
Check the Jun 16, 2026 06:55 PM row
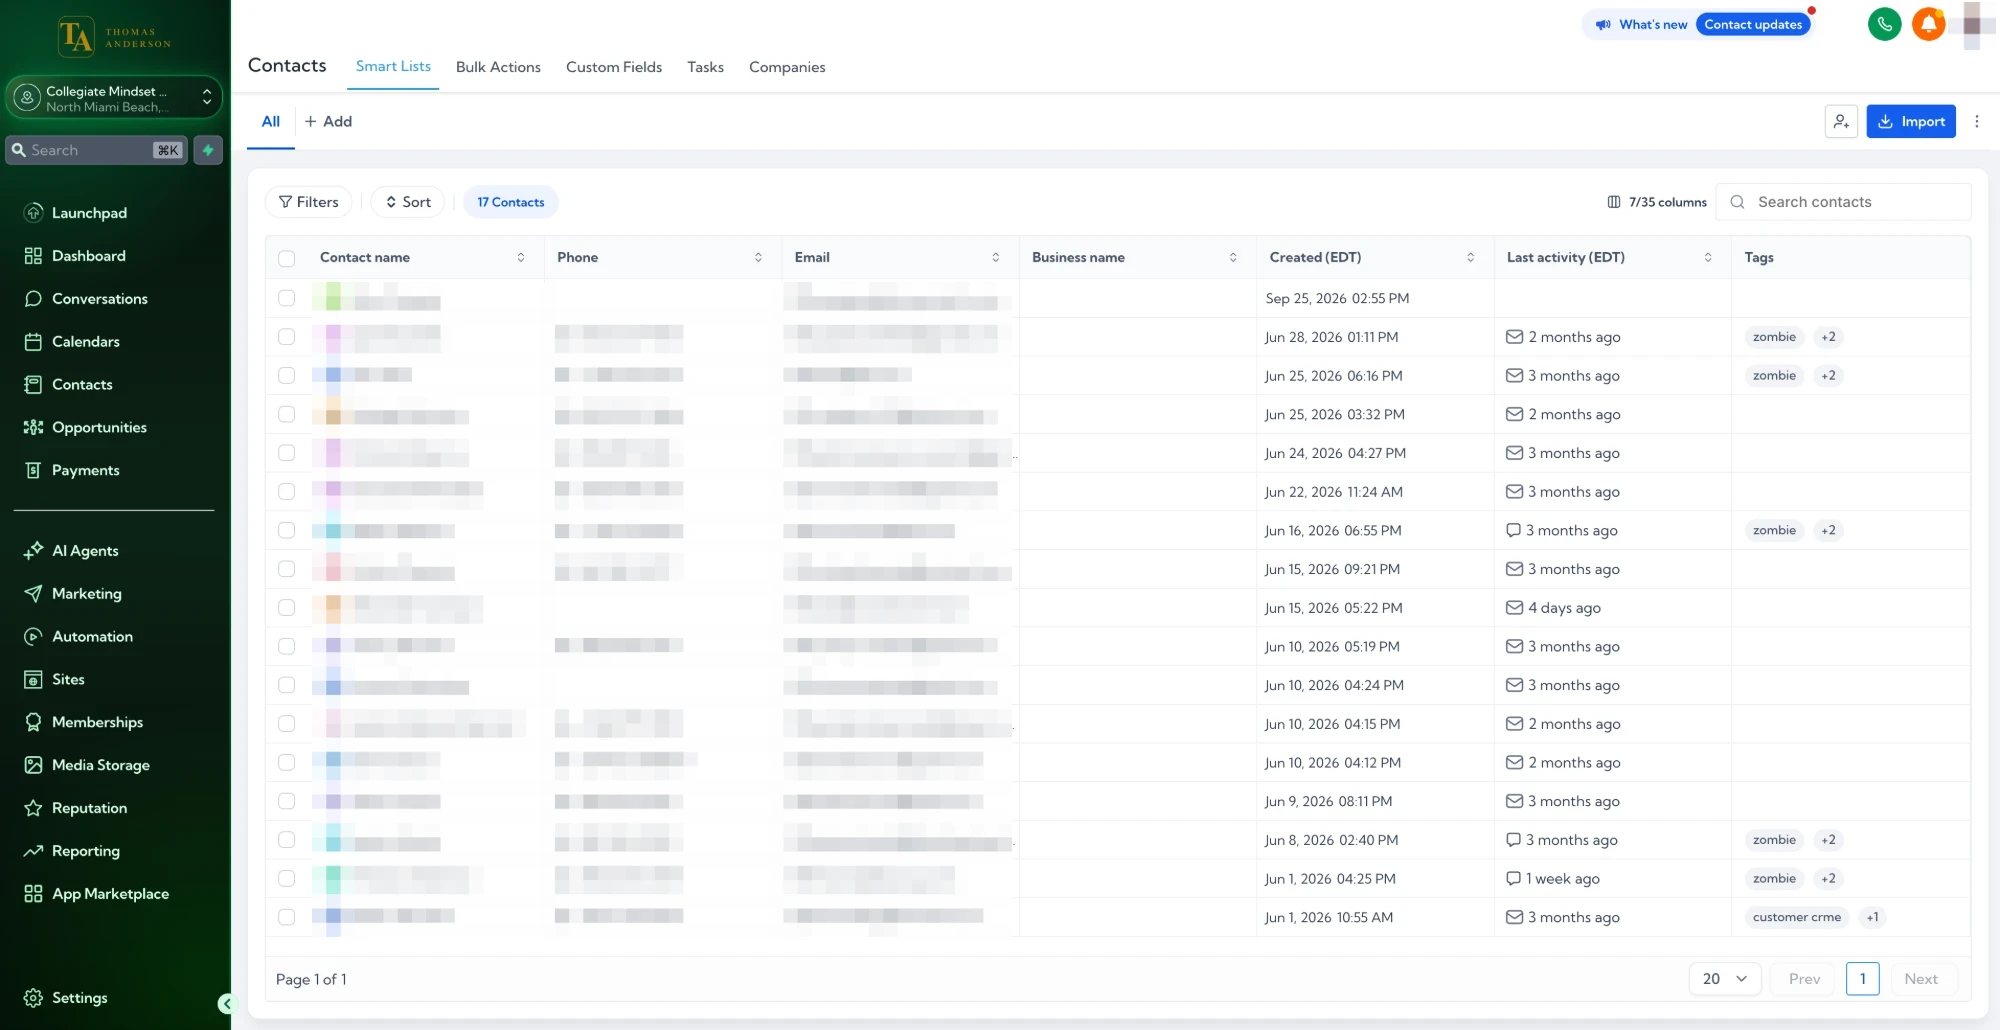point(287,531)
